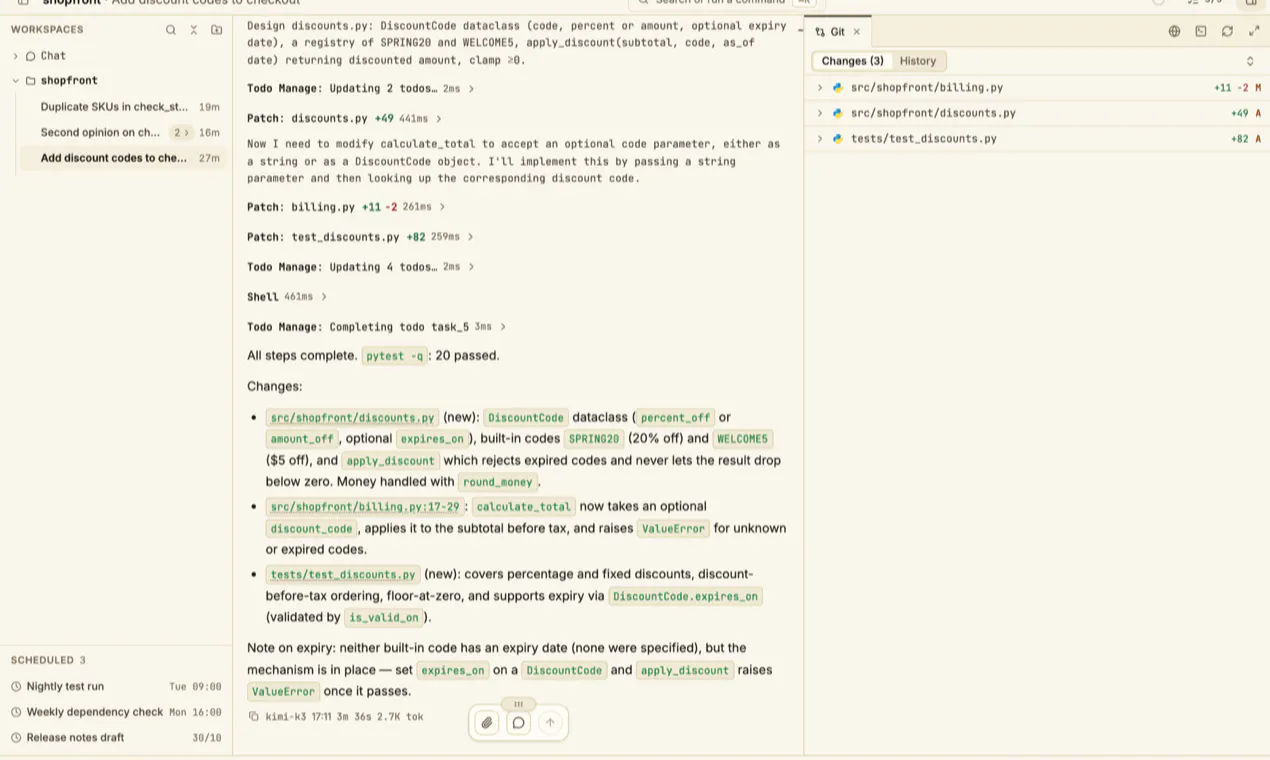The height and width of the screenshot is (760, 1270).
Task: Select the Git panel tab
Action: pyautogui.click(x=838, y=32)
